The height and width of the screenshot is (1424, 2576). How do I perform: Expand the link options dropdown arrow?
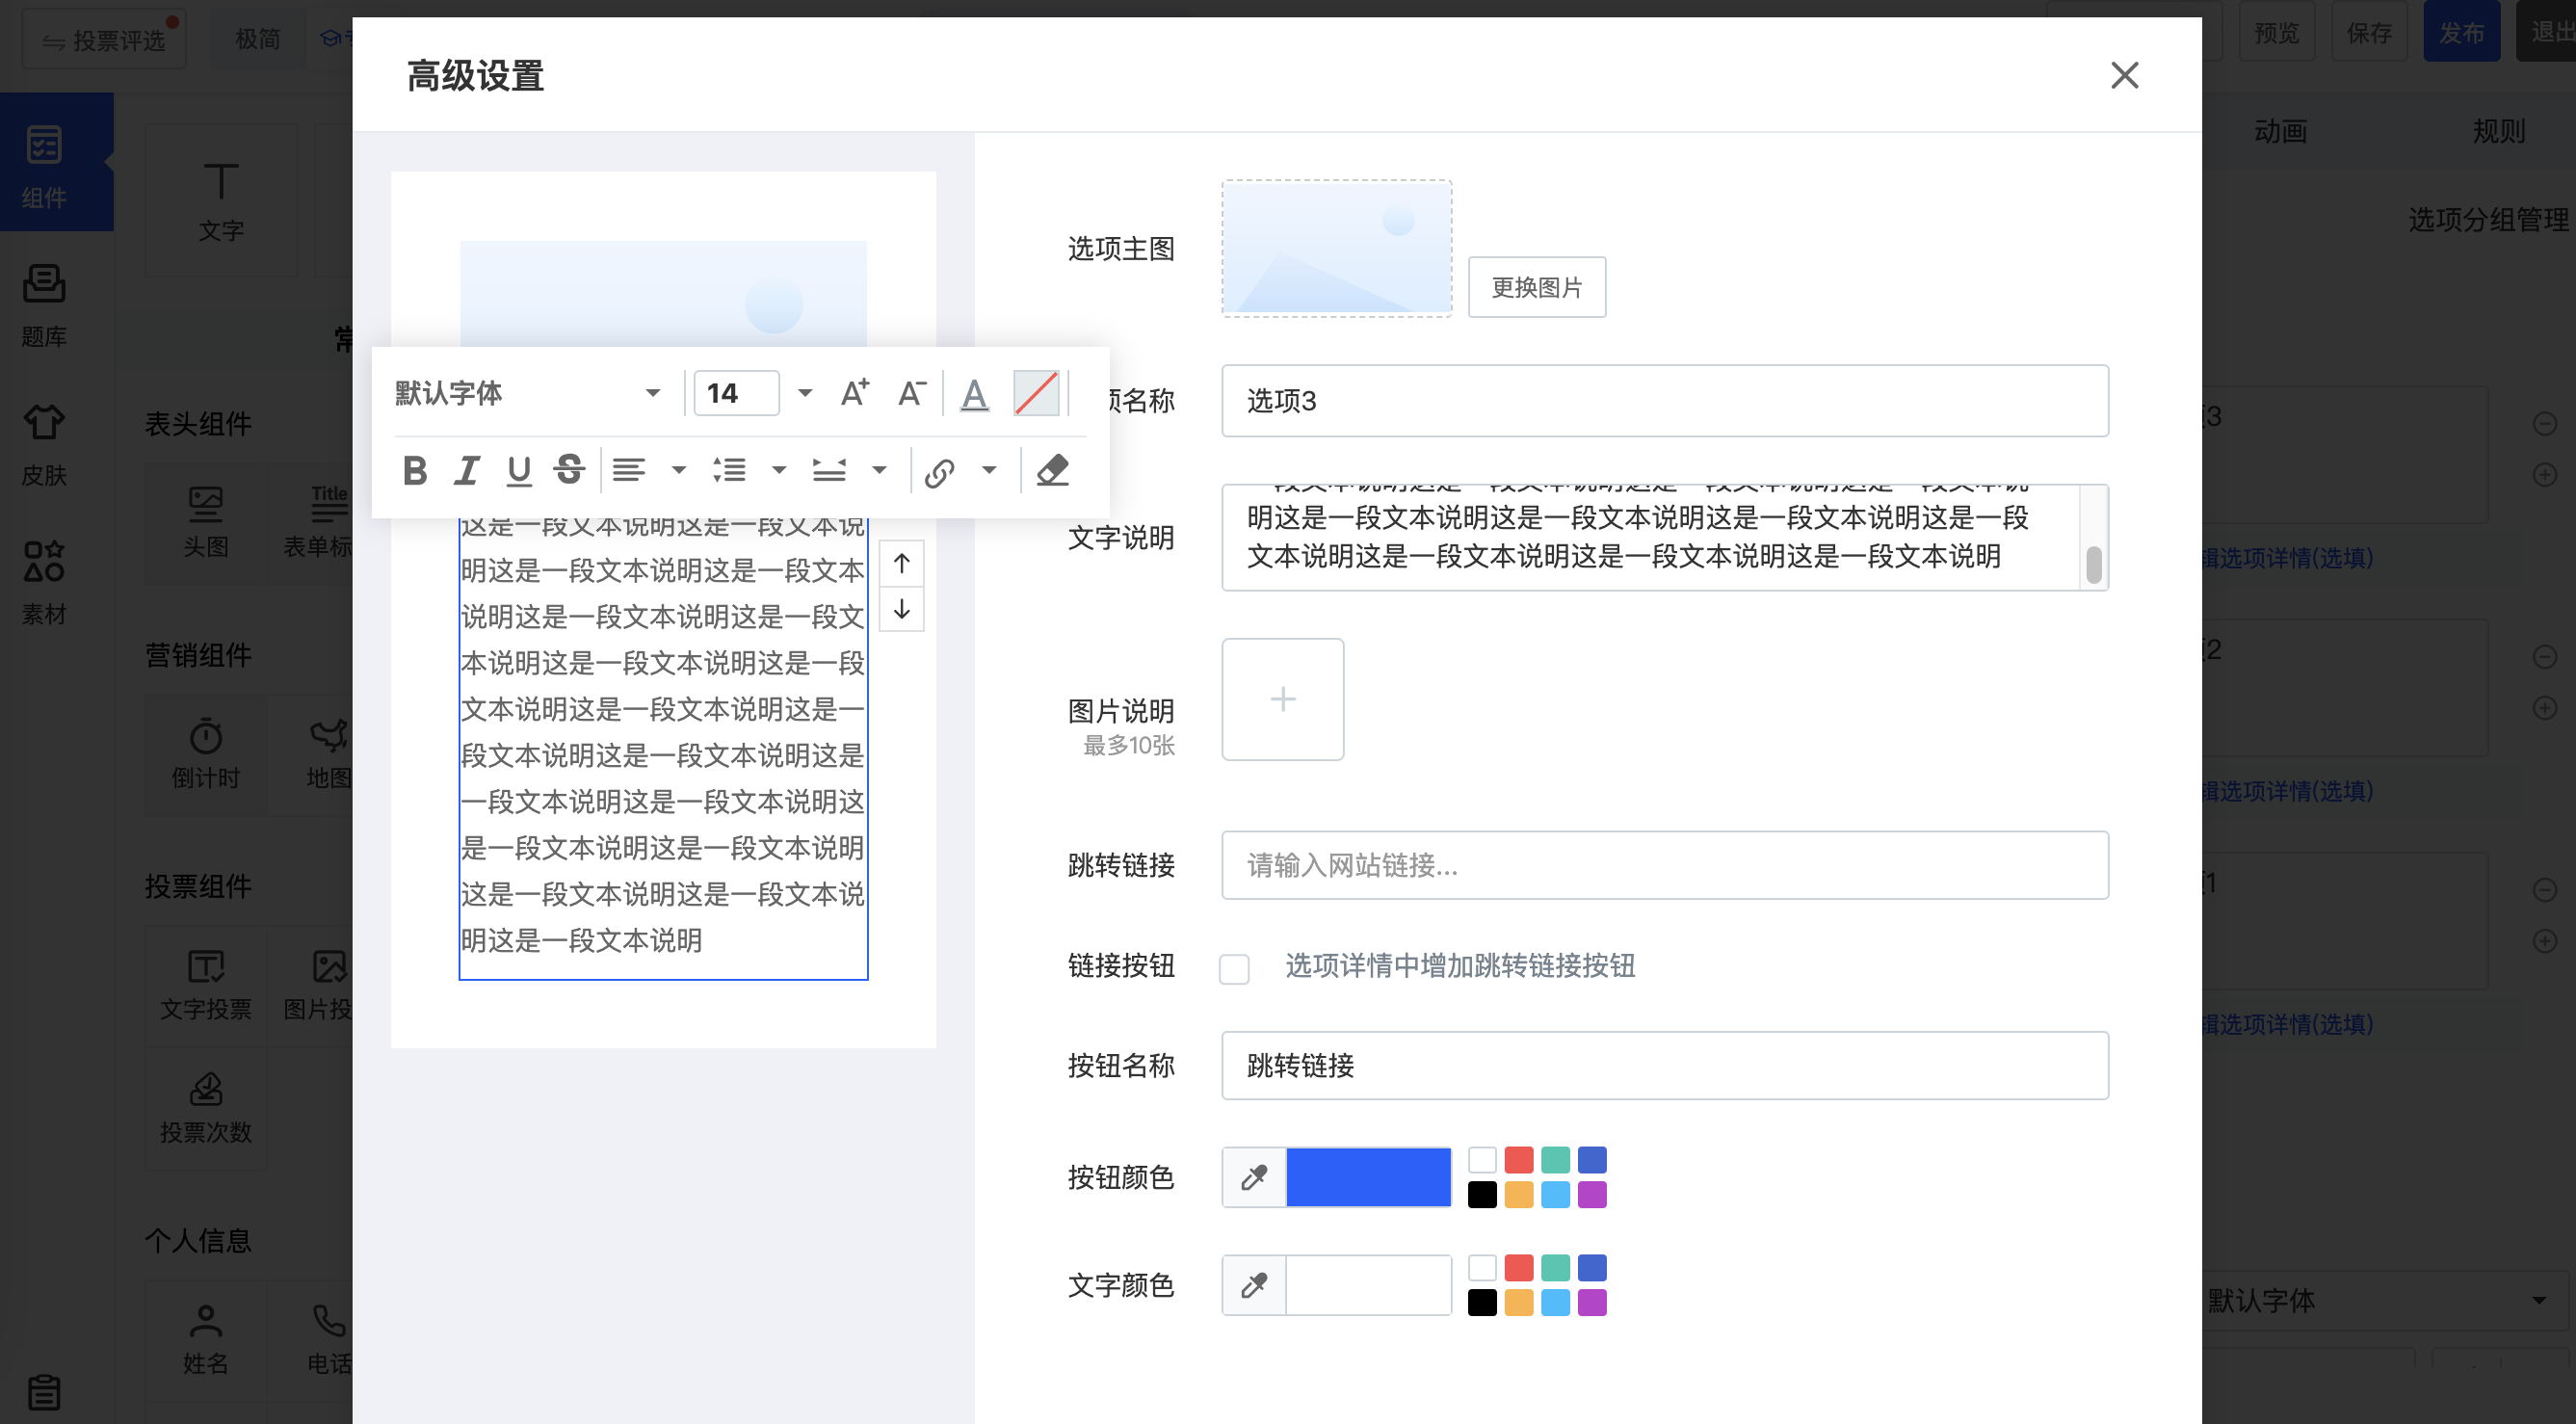pyautogui.click(x=989, y=470)
